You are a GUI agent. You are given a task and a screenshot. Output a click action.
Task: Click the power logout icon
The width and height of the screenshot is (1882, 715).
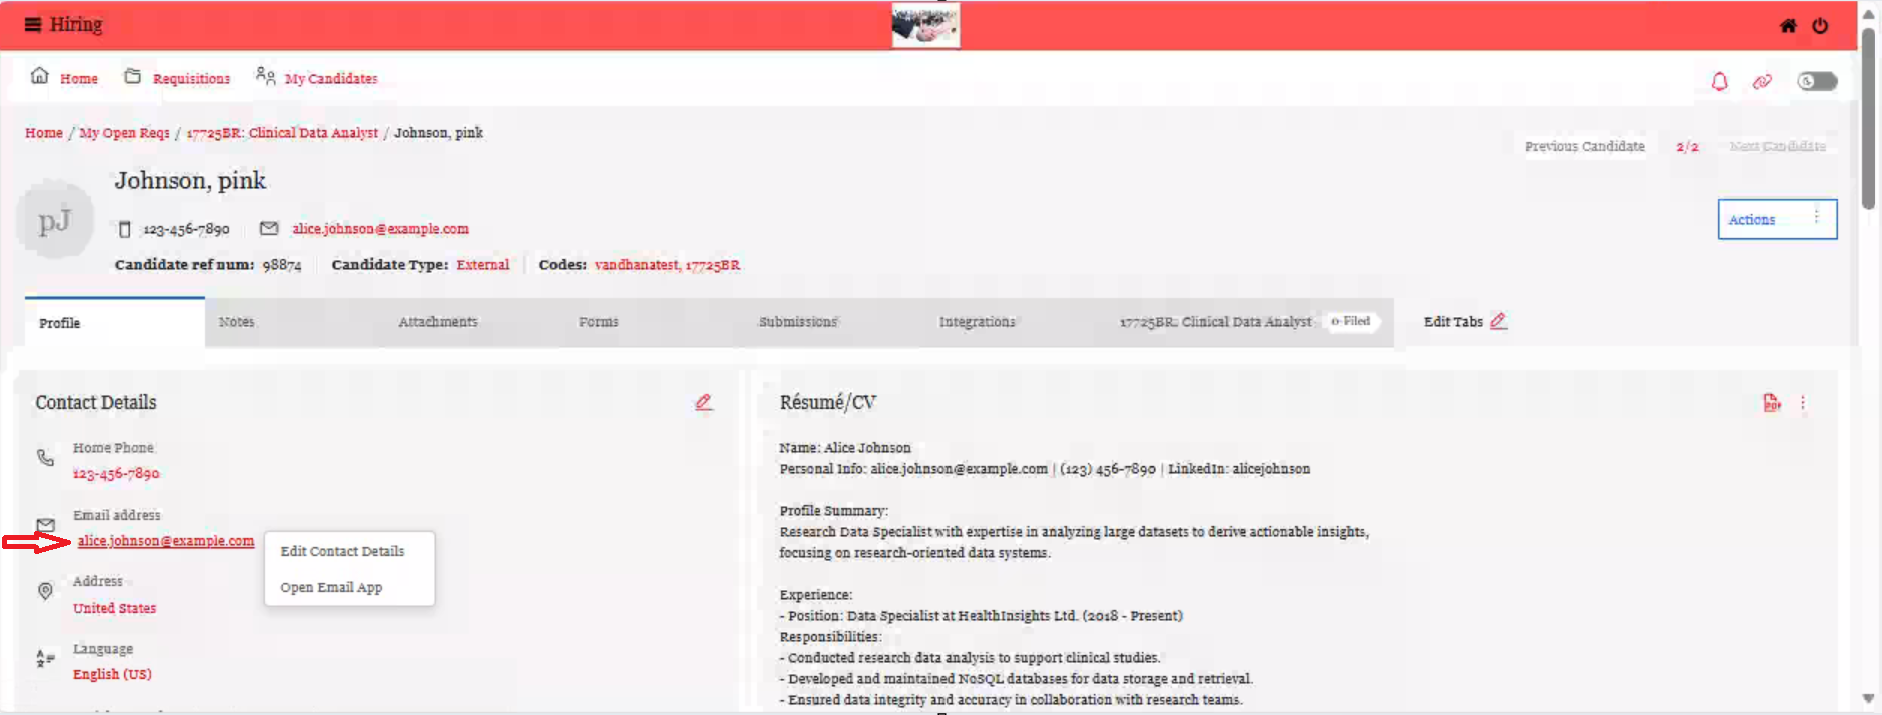coord(1820,26)
